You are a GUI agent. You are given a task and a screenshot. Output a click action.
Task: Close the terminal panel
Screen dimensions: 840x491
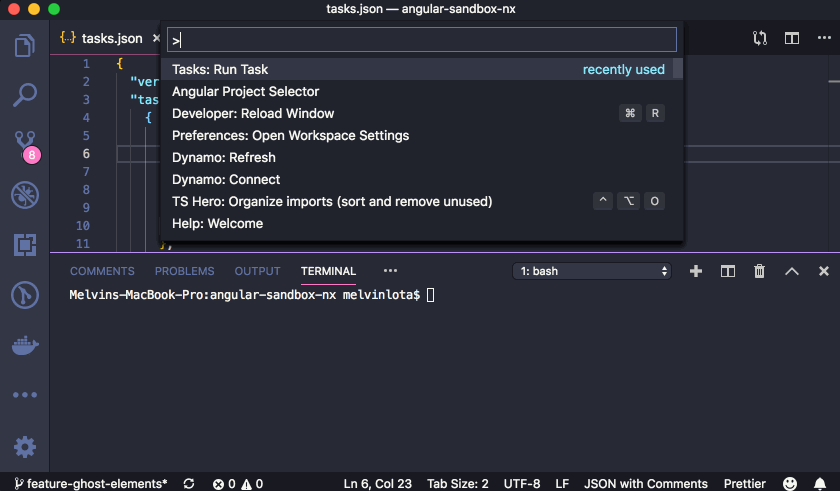coord(824,271)
